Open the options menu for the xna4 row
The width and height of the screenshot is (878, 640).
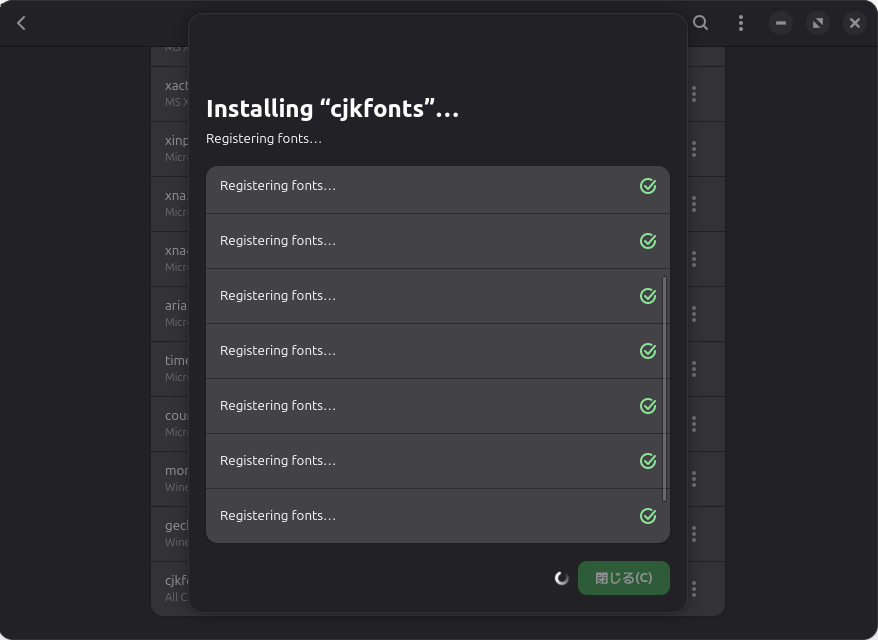coord(694,259)
